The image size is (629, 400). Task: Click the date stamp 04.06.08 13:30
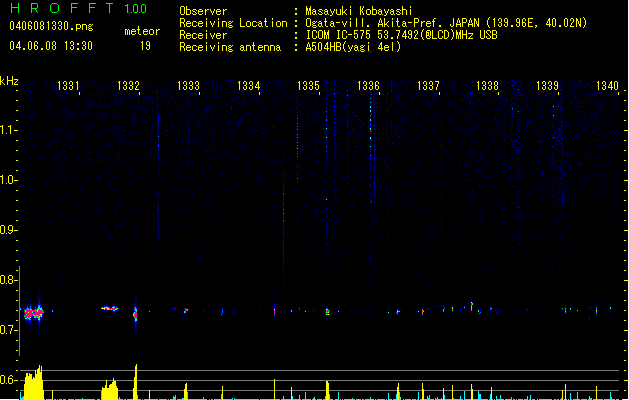[x=51, y=46]
